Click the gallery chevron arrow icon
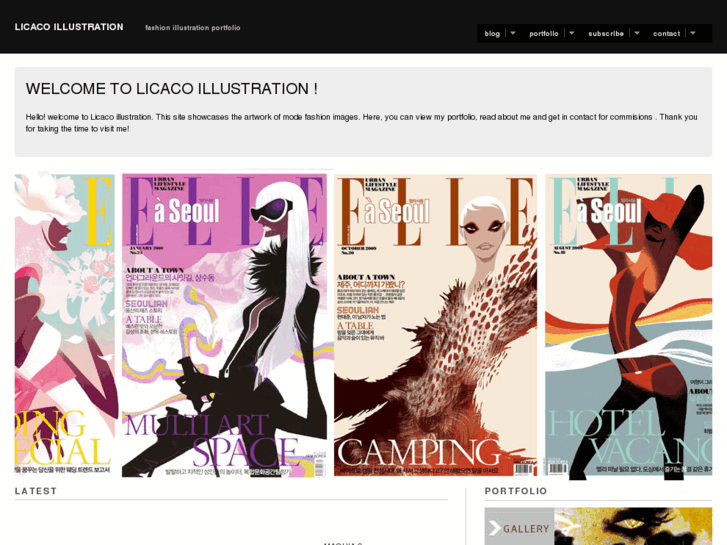The image size is (727, 545). [x=495, y=528]
